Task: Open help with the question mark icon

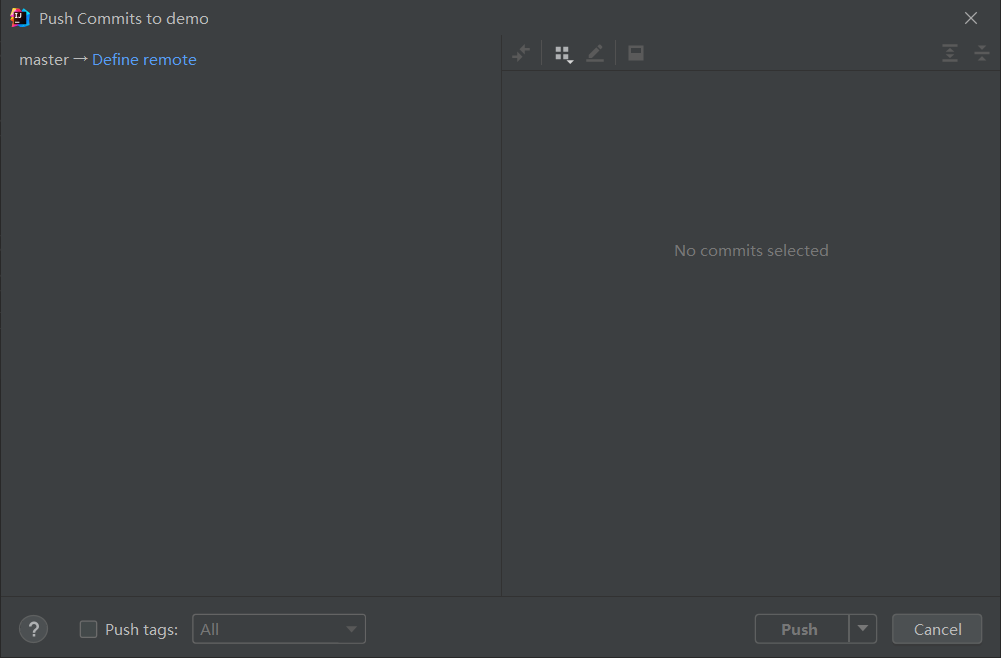Action: [x=34, y=629]
